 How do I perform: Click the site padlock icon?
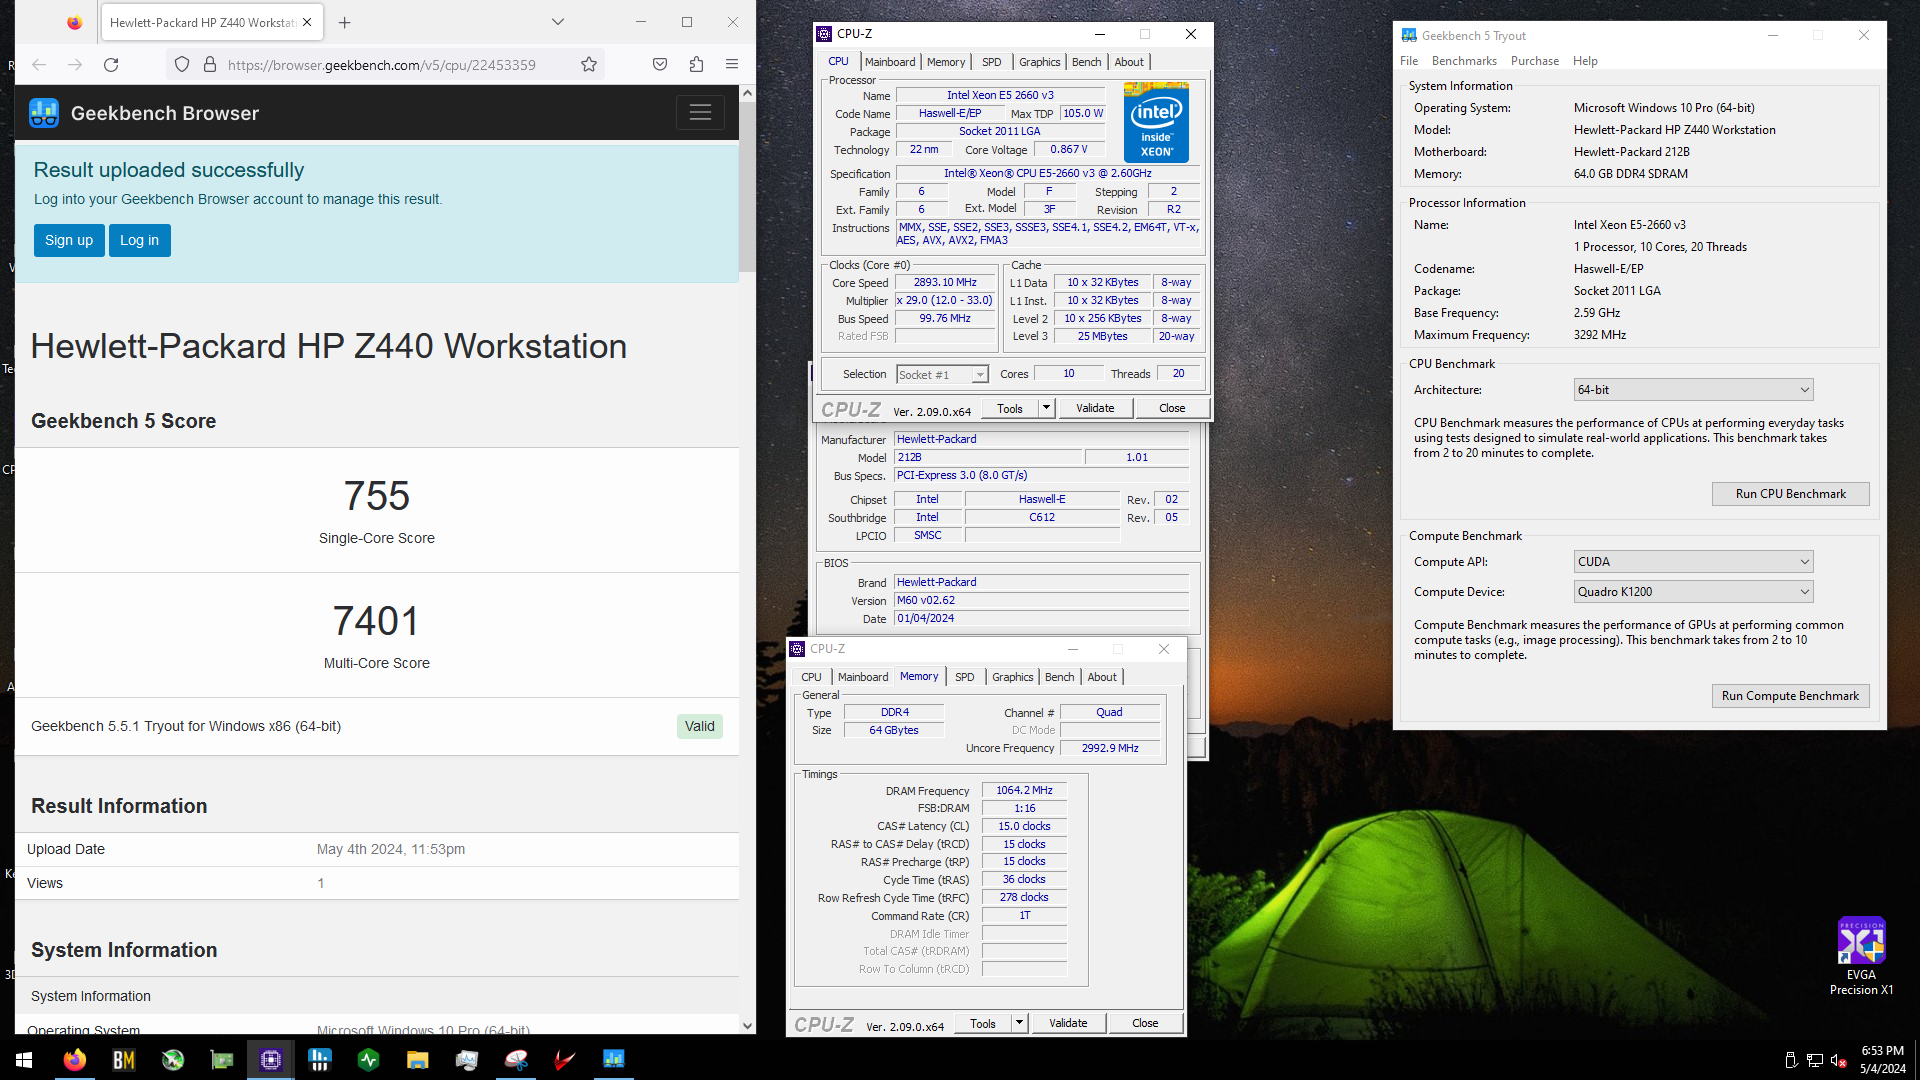[x=210, y=64]
